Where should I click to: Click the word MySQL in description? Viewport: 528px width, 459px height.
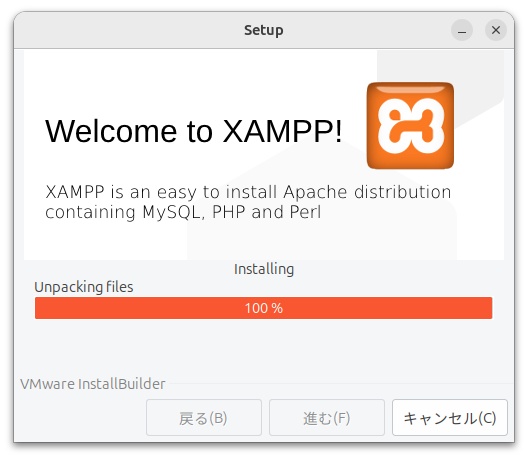click(174, 212)
